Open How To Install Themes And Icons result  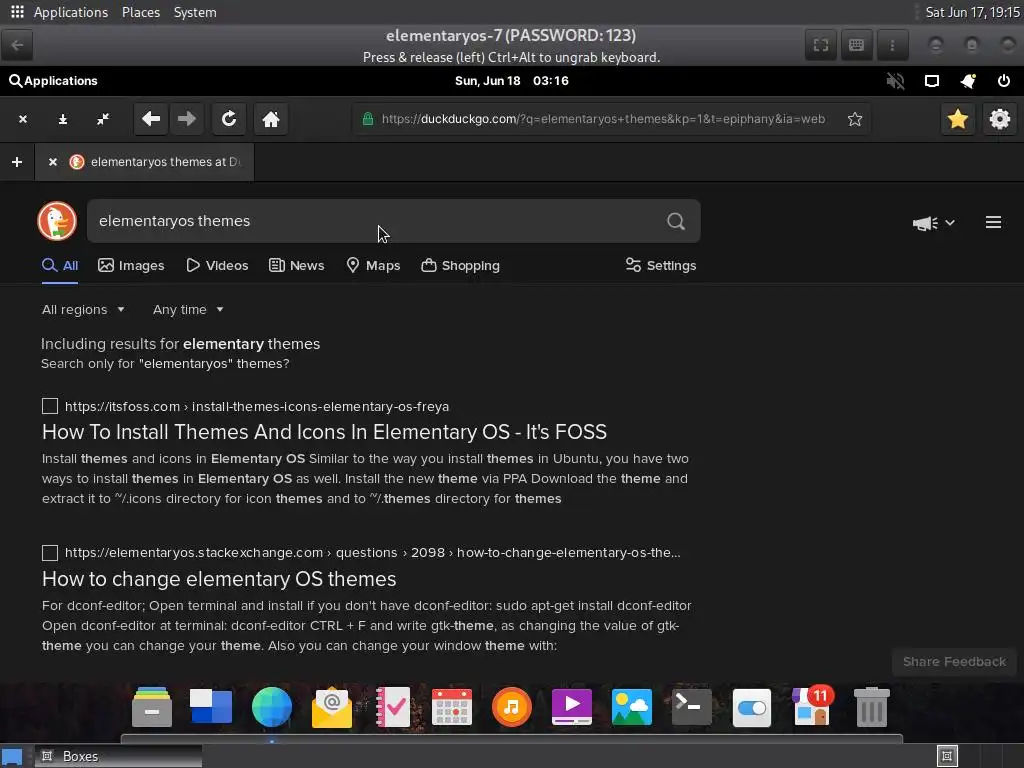[324, 432]
